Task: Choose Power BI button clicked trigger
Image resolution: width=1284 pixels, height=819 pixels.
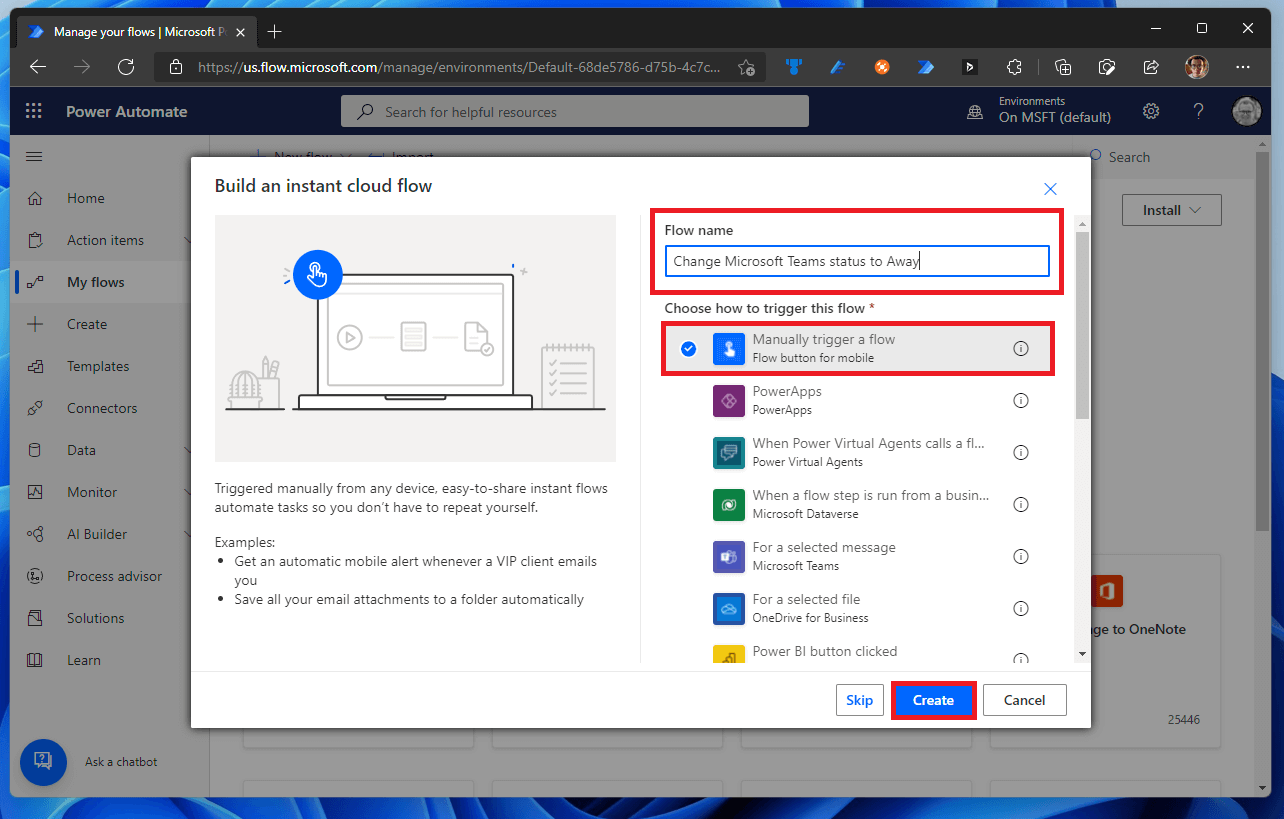Action: [859, 651]
